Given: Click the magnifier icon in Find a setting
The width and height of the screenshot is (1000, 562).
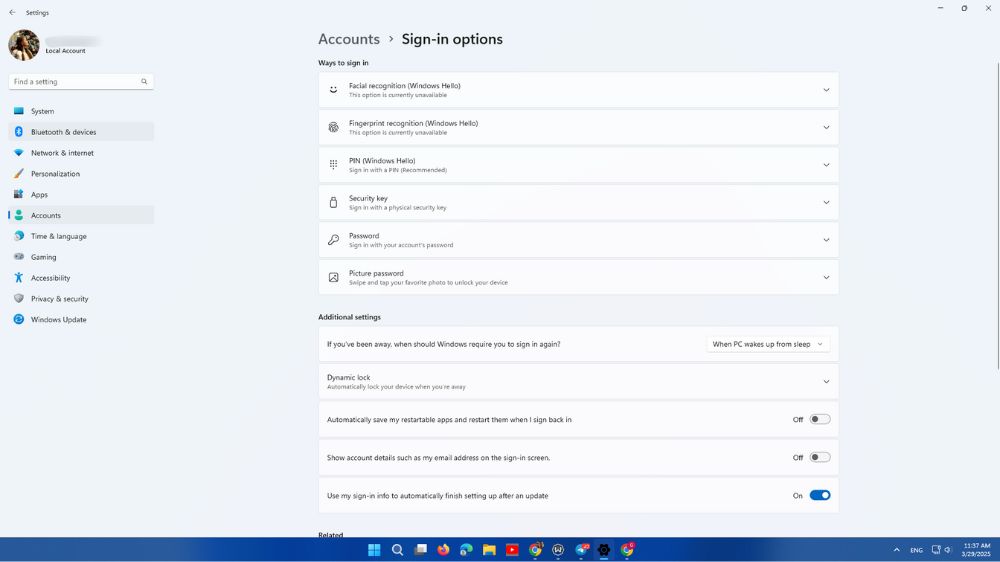Looking at the screenshot, I should click(144, 82).
